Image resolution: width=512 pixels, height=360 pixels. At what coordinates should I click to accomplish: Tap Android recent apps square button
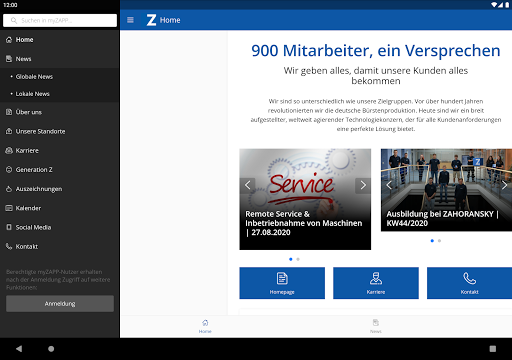point(493,349)
